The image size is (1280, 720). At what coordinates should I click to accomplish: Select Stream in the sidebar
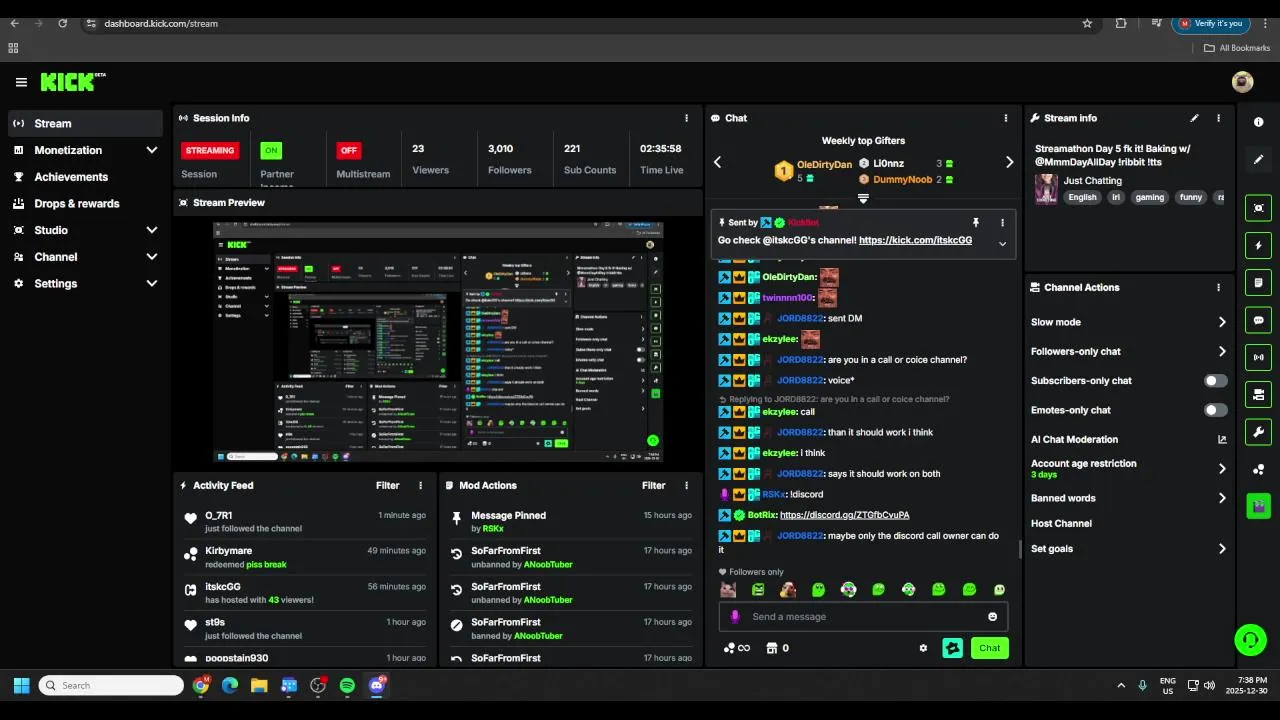coord(84,124)
